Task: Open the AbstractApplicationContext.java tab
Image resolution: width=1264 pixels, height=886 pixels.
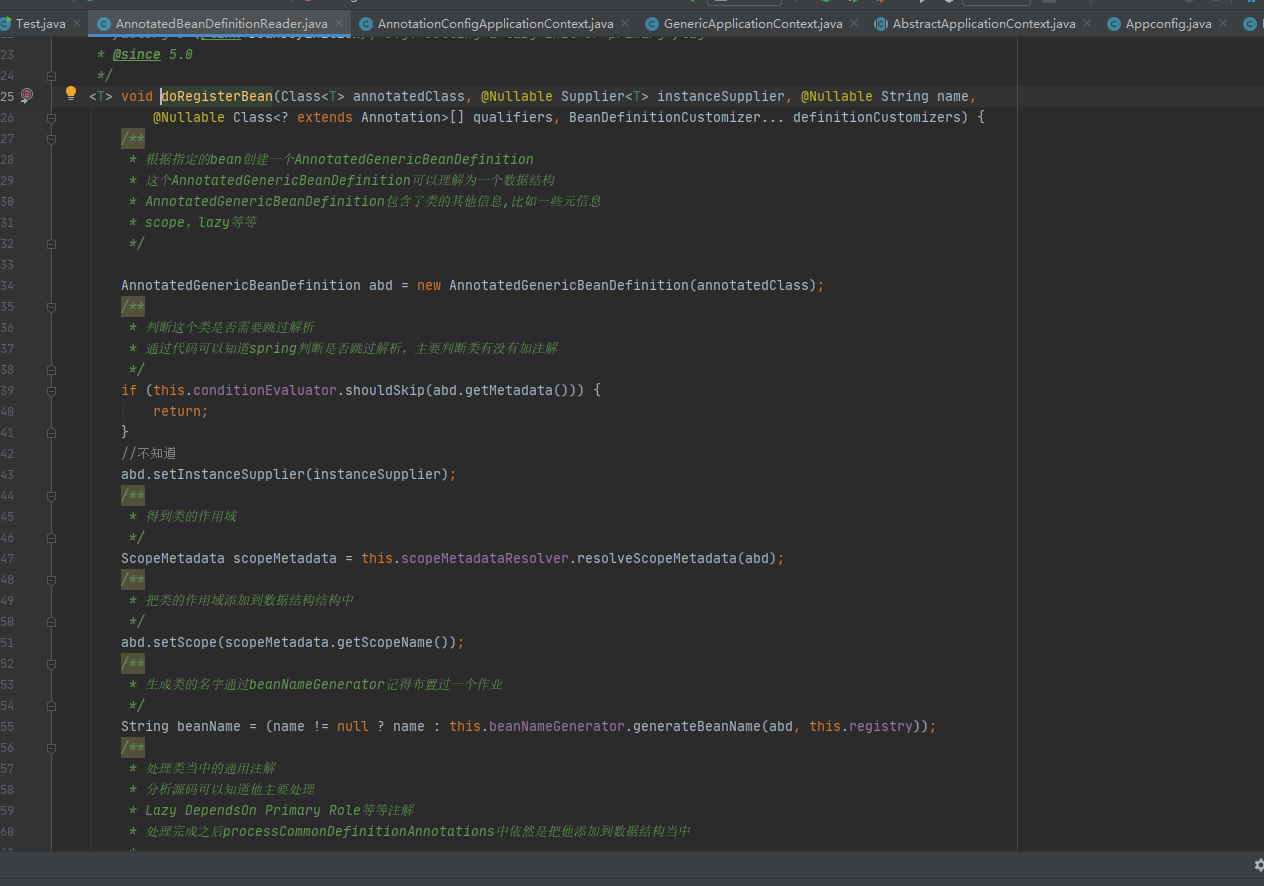Action: [x=983, y=23]
